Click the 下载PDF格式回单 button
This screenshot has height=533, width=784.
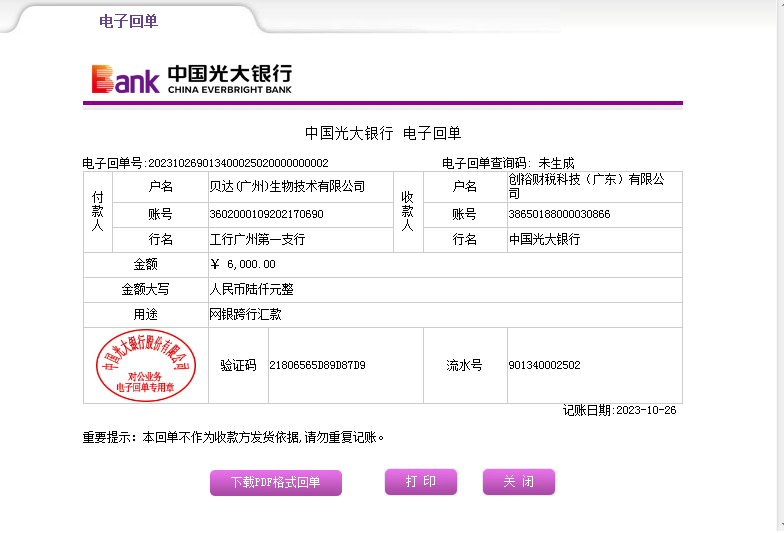[x=276, y=482]
